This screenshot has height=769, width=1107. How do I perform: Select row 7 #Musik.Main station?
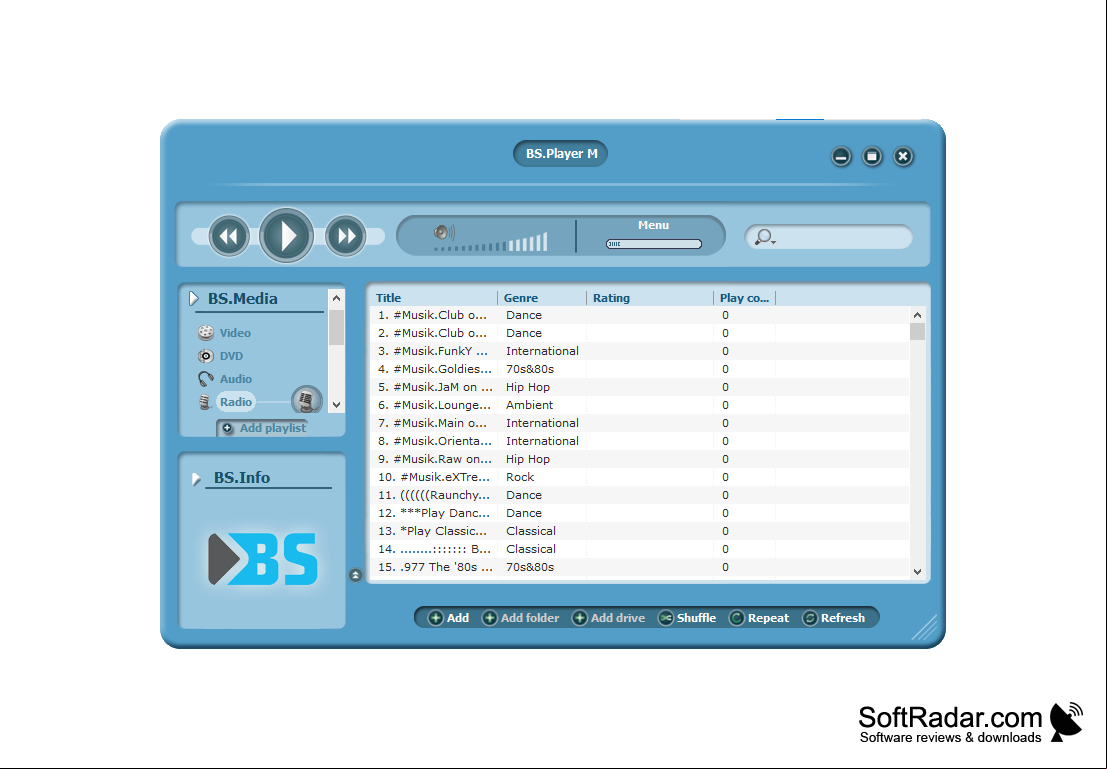coord(640,423)
